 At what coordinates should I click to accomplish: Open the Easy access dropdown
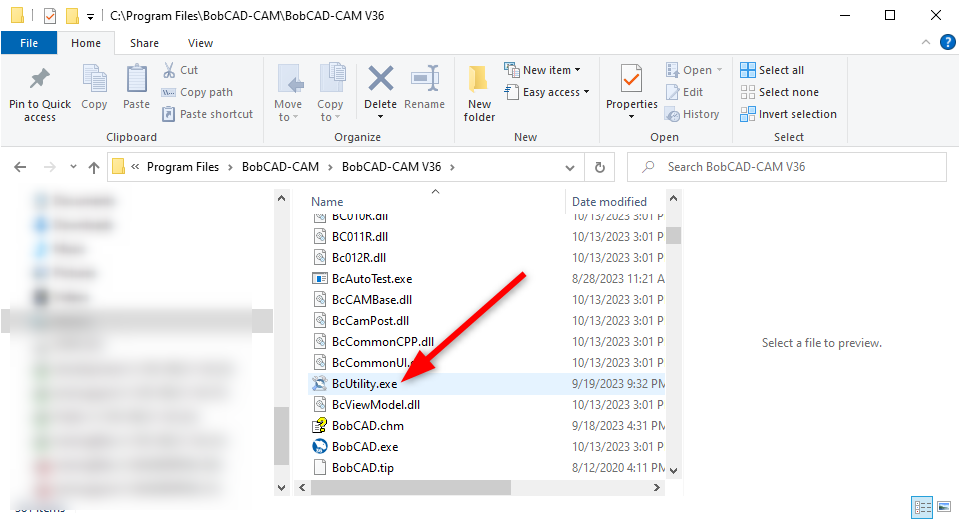pos(547,92)
